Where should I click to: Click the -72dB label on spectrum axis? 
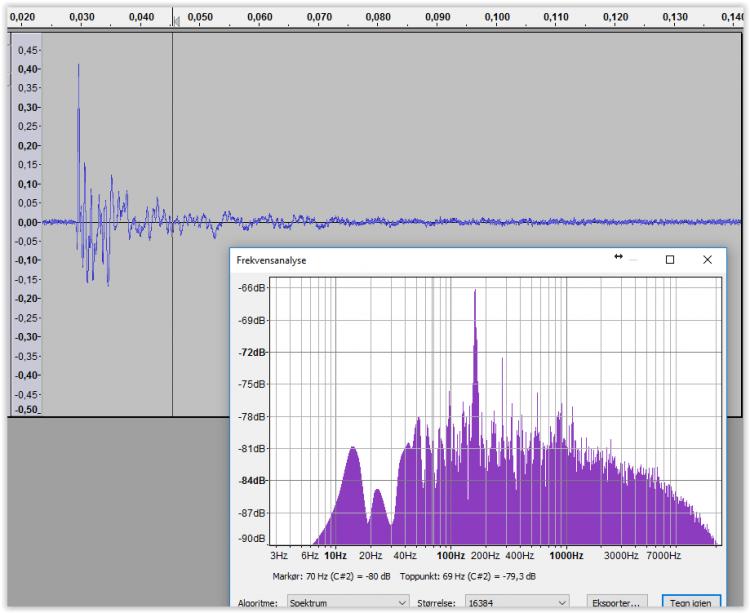click(x=252, y=352)
